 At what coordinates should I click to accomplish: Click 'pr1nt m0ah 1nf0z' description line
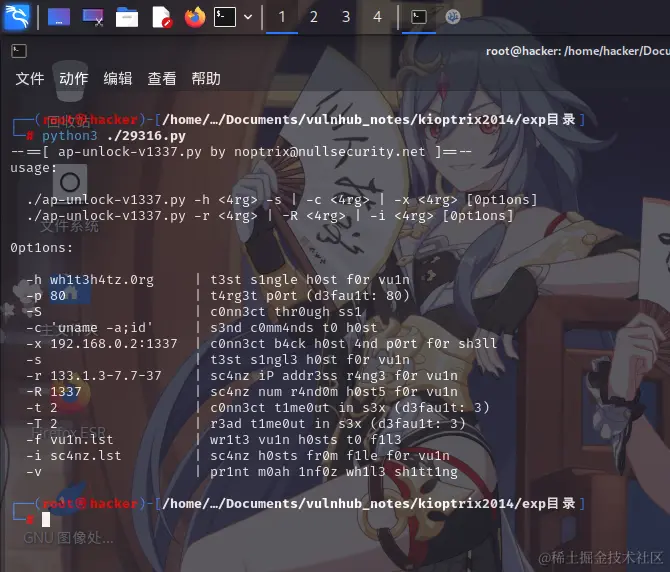333,472
